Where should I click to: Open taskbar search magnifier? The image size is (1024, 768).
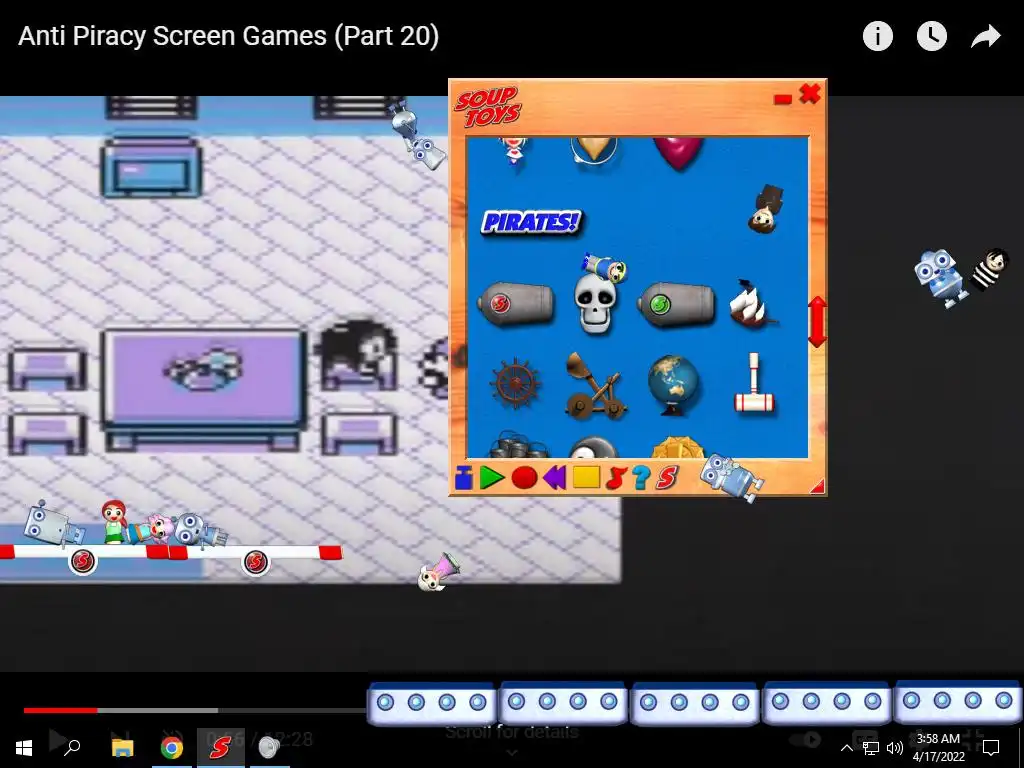click(x=72, y=747)
